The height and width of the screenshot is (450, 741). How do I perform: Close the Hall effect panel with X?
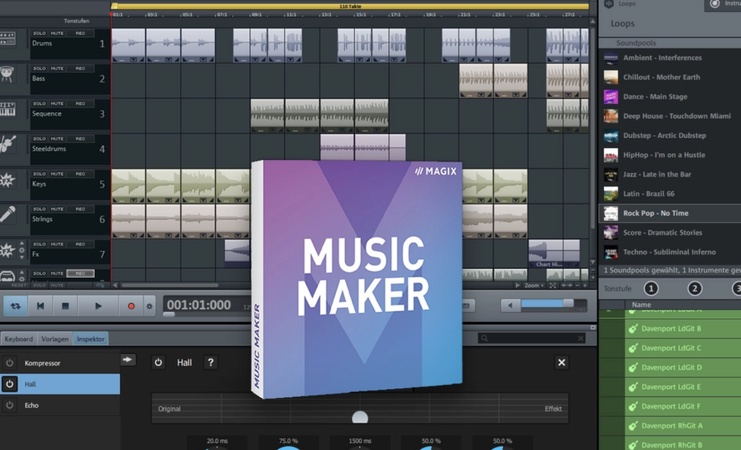pos(561,363)
